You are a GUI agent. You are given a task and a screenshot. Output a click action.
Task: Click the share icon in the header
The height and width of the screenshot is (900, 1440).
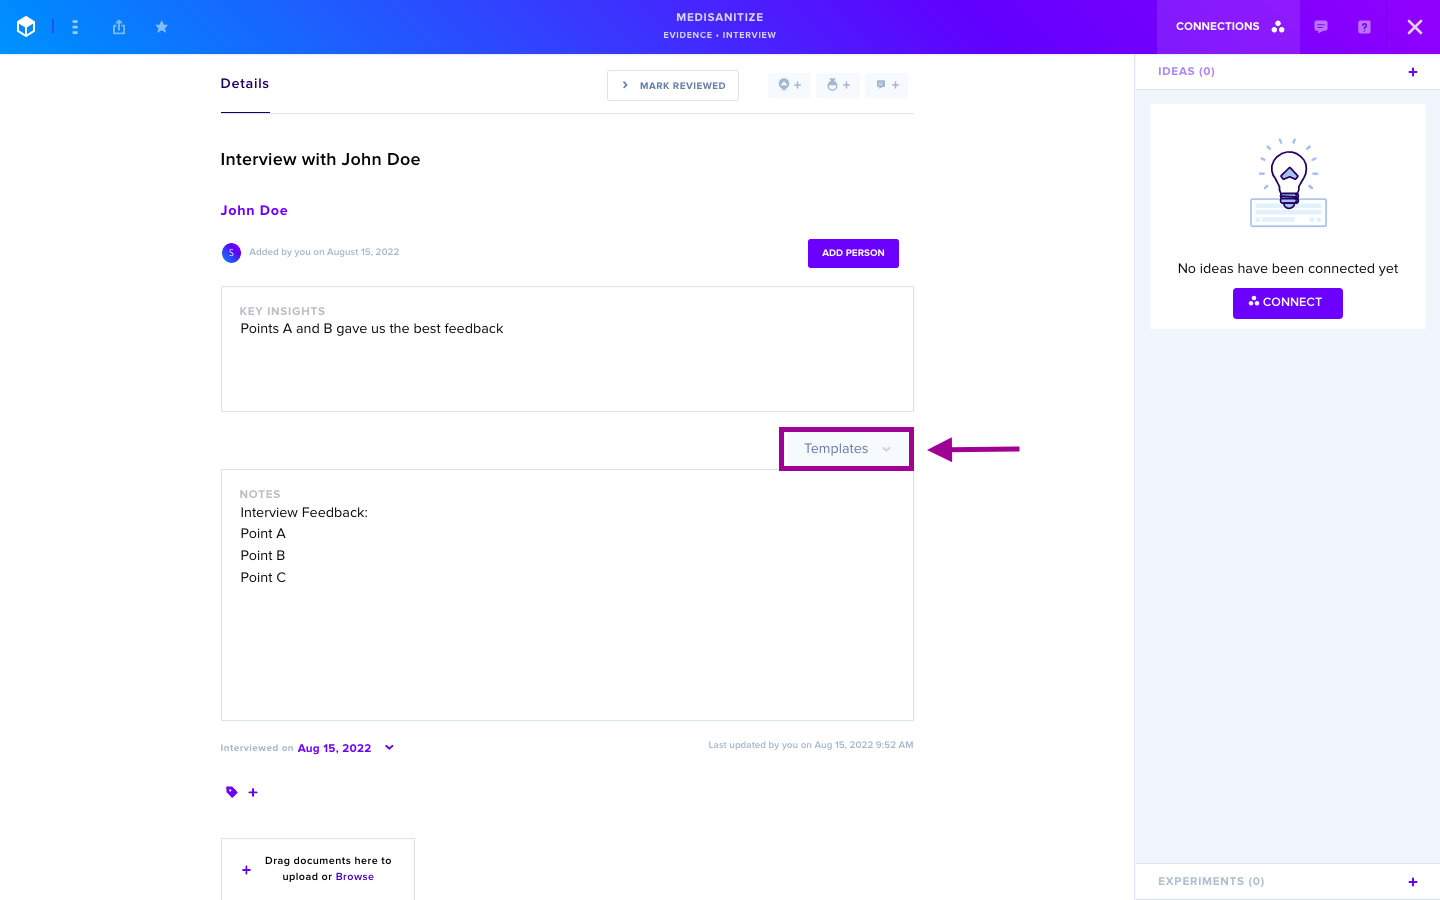tap(119, 27)
